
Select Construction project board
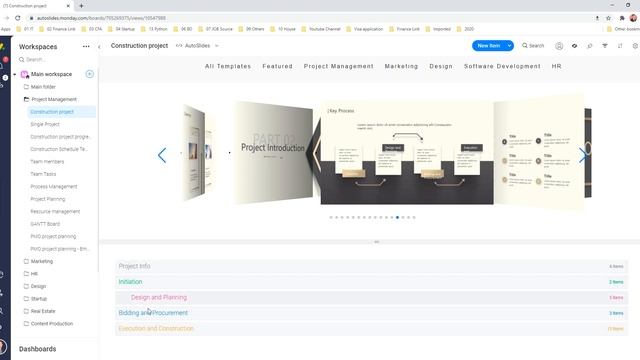[x=61, y=112]
